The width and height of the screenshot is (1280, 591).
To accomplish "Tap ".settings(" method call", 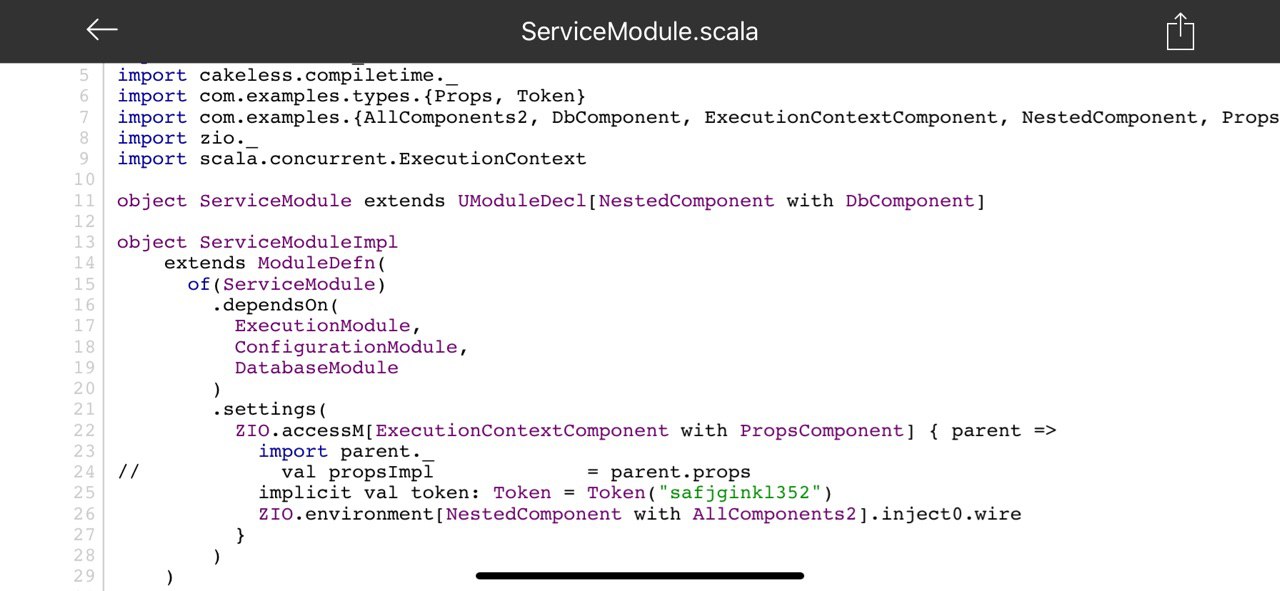I will coord(270,410).
